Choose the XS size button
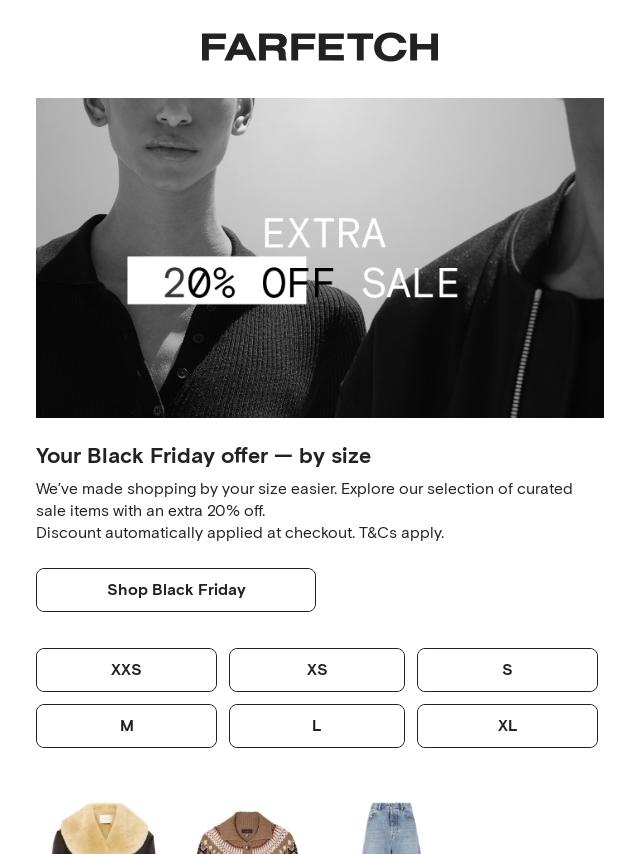The image size is (640, 854). tap(317, 670)
